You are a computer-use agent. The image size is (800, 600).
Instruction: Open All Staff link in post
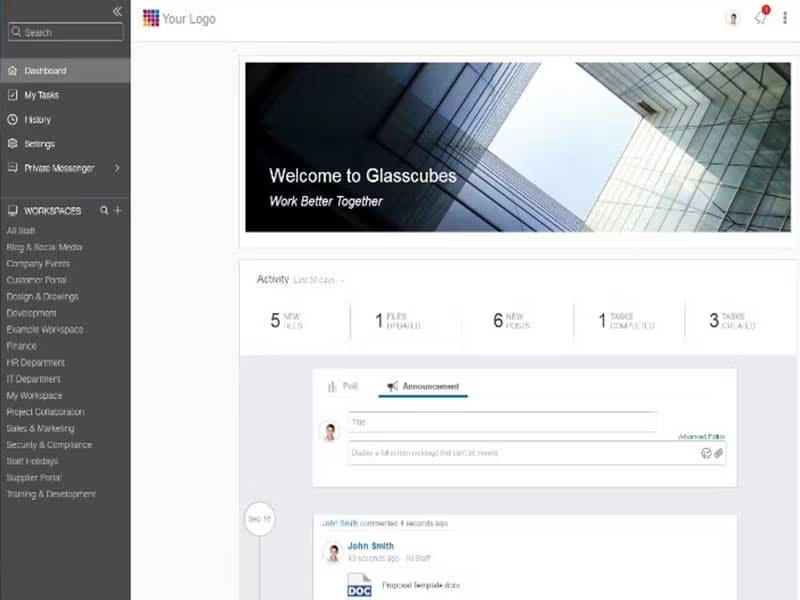[x=418, y=559]
